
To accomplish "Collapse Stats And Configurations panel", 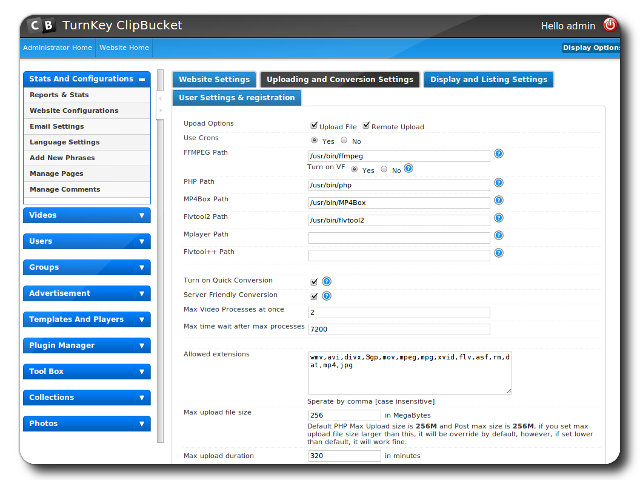I will tap(142, 79).
